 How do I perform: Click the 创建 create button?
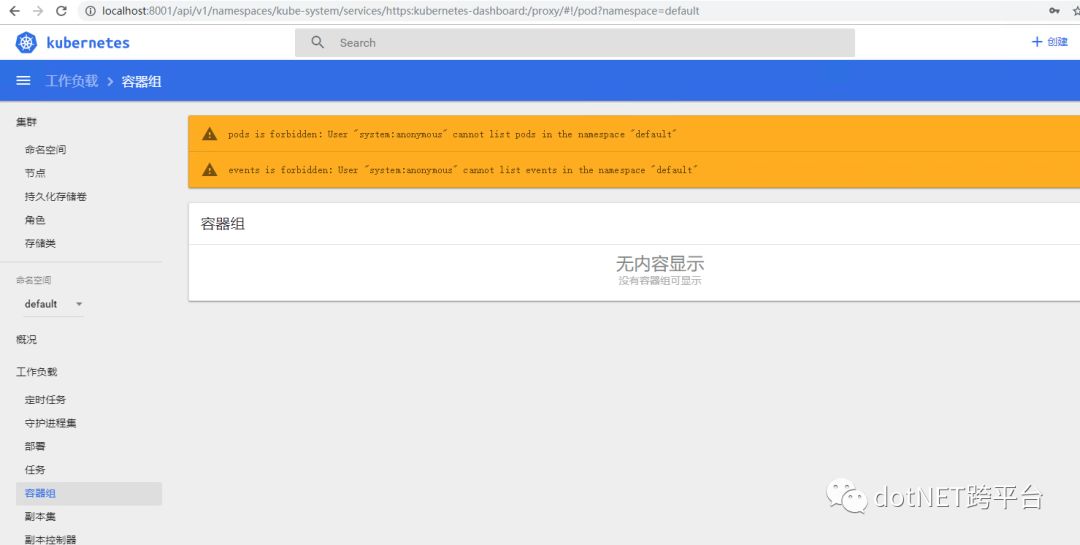[x=1050, y=42]
